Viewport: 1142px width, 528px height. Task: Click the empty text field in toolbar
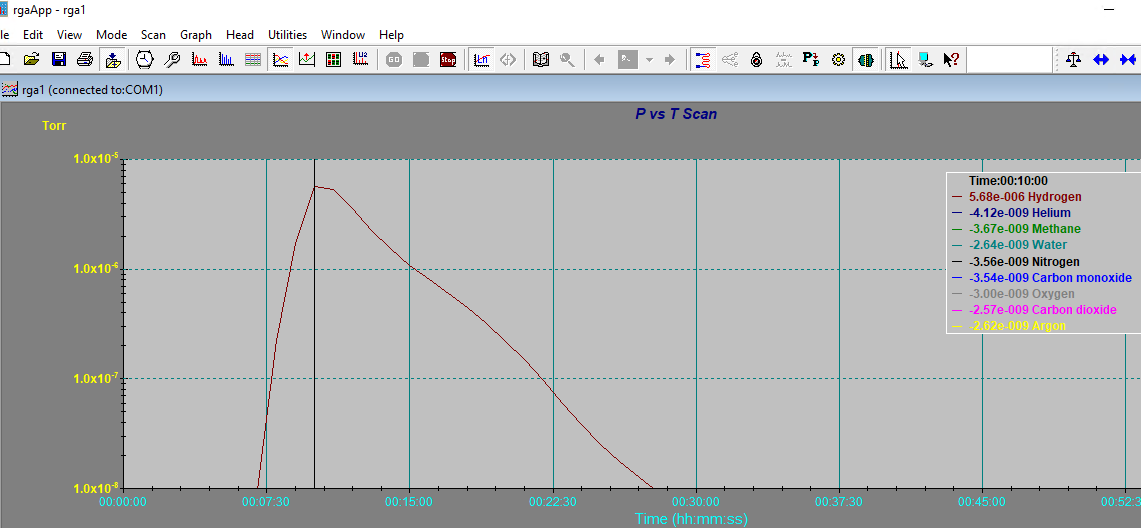click(x=1009, y=60)
